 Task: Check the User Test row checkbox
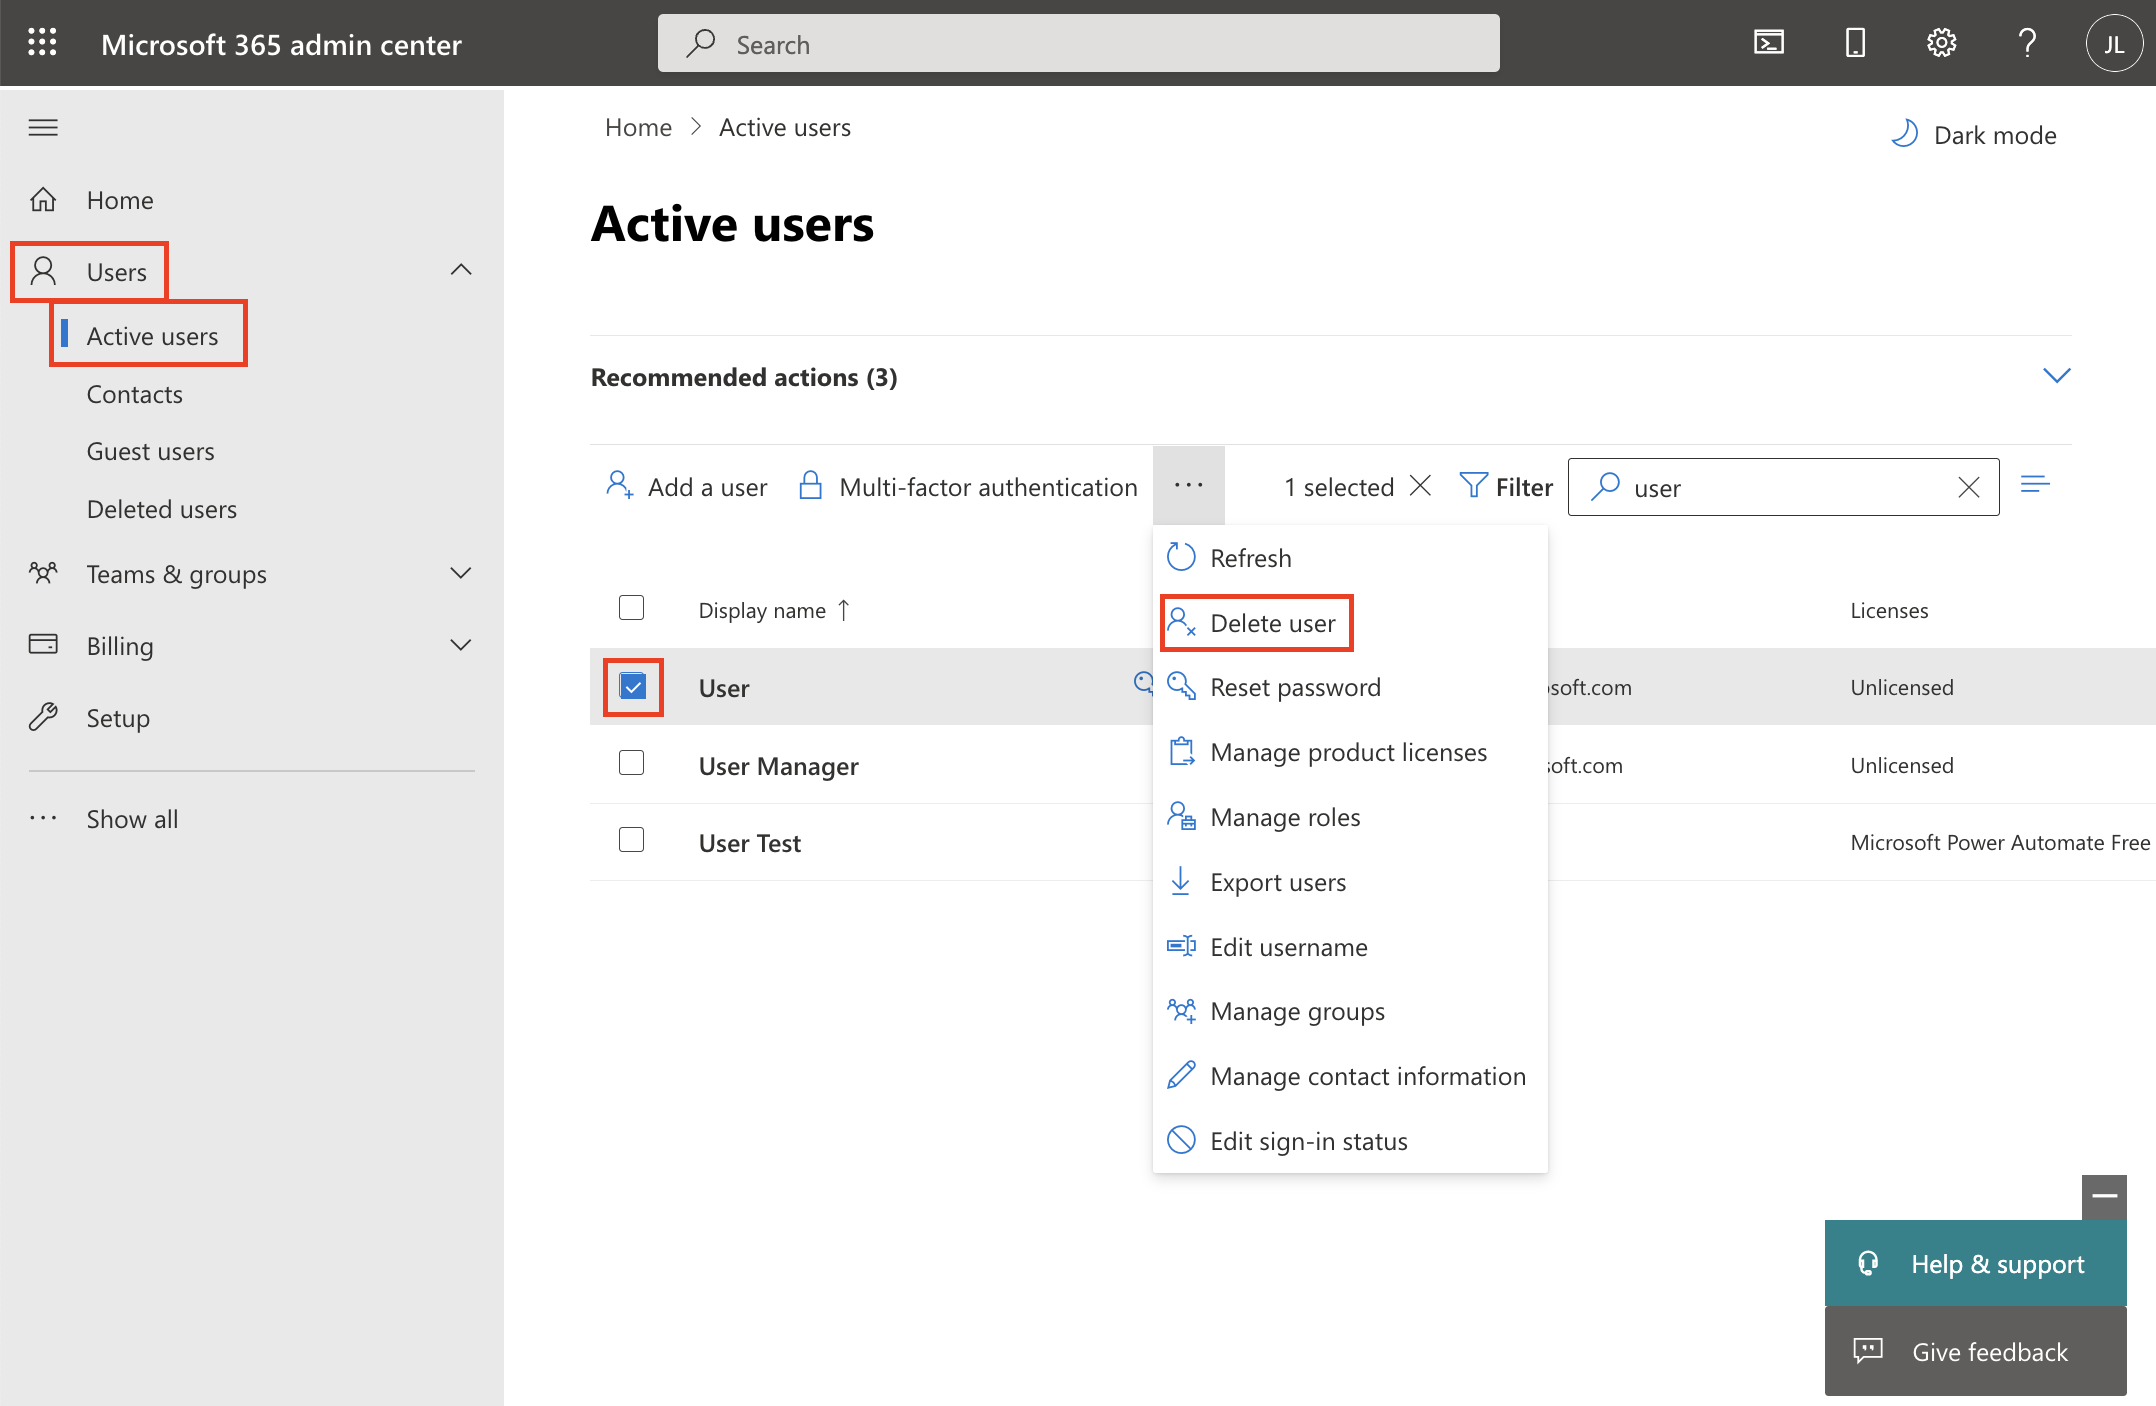[631, 840]
